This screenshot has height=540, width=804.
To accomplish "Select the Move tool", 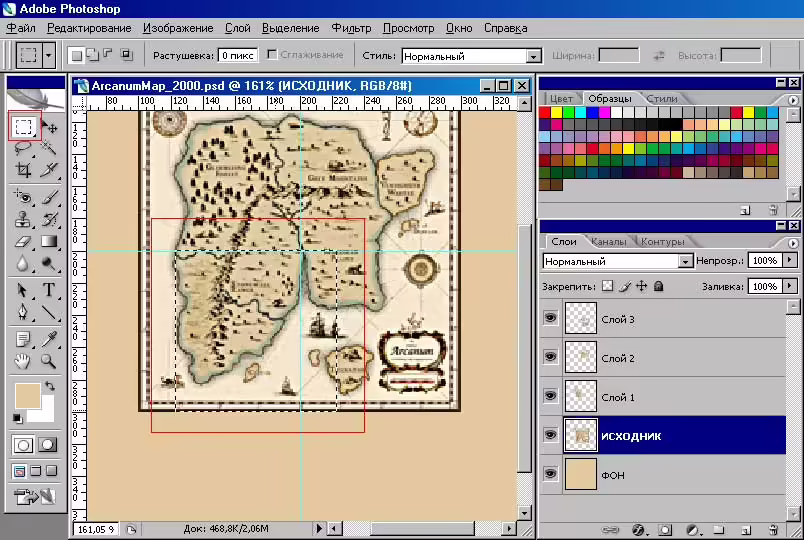I will coord(49,126).
